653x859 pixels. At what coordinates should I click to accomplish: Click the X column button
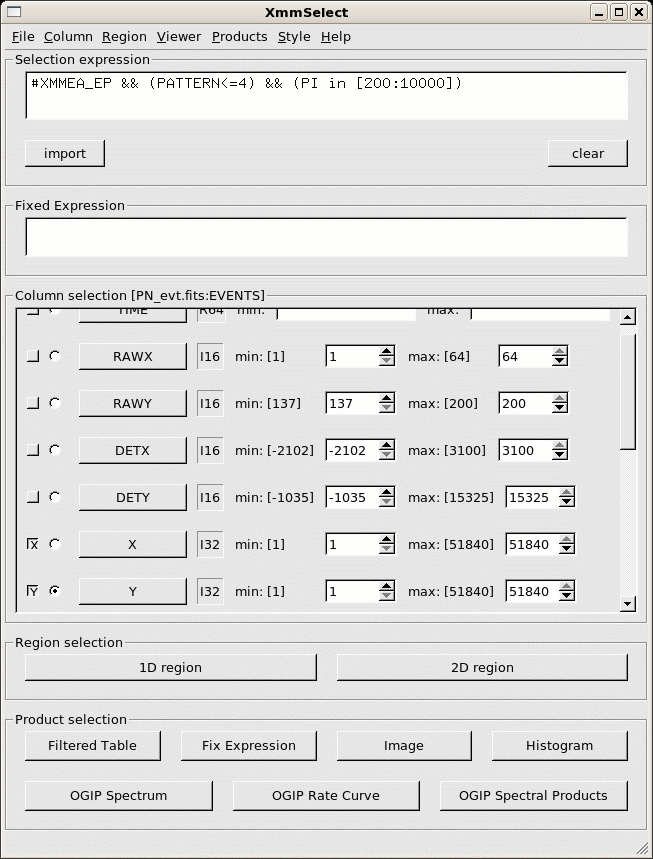point(133,545)
